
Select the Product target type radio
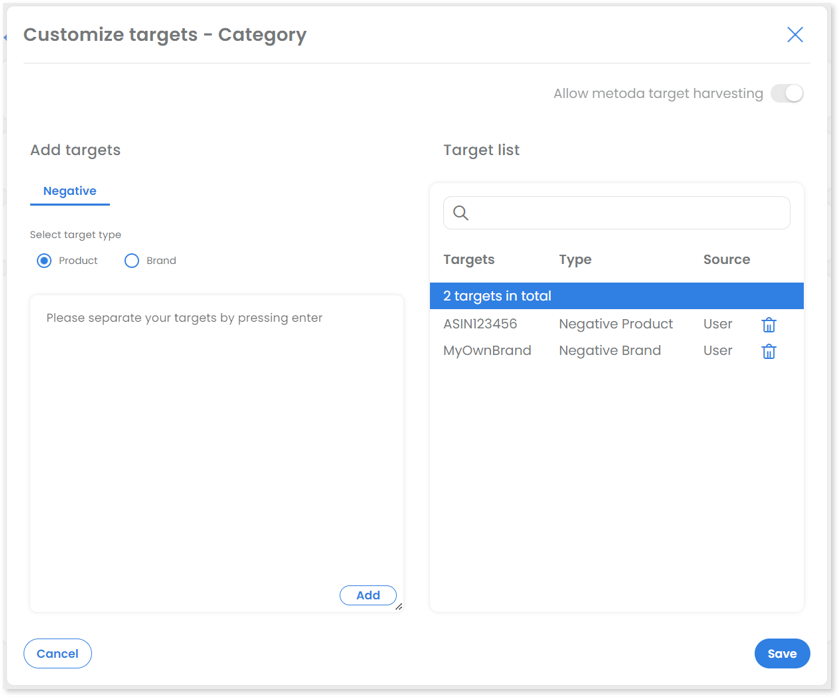(44, 261)
